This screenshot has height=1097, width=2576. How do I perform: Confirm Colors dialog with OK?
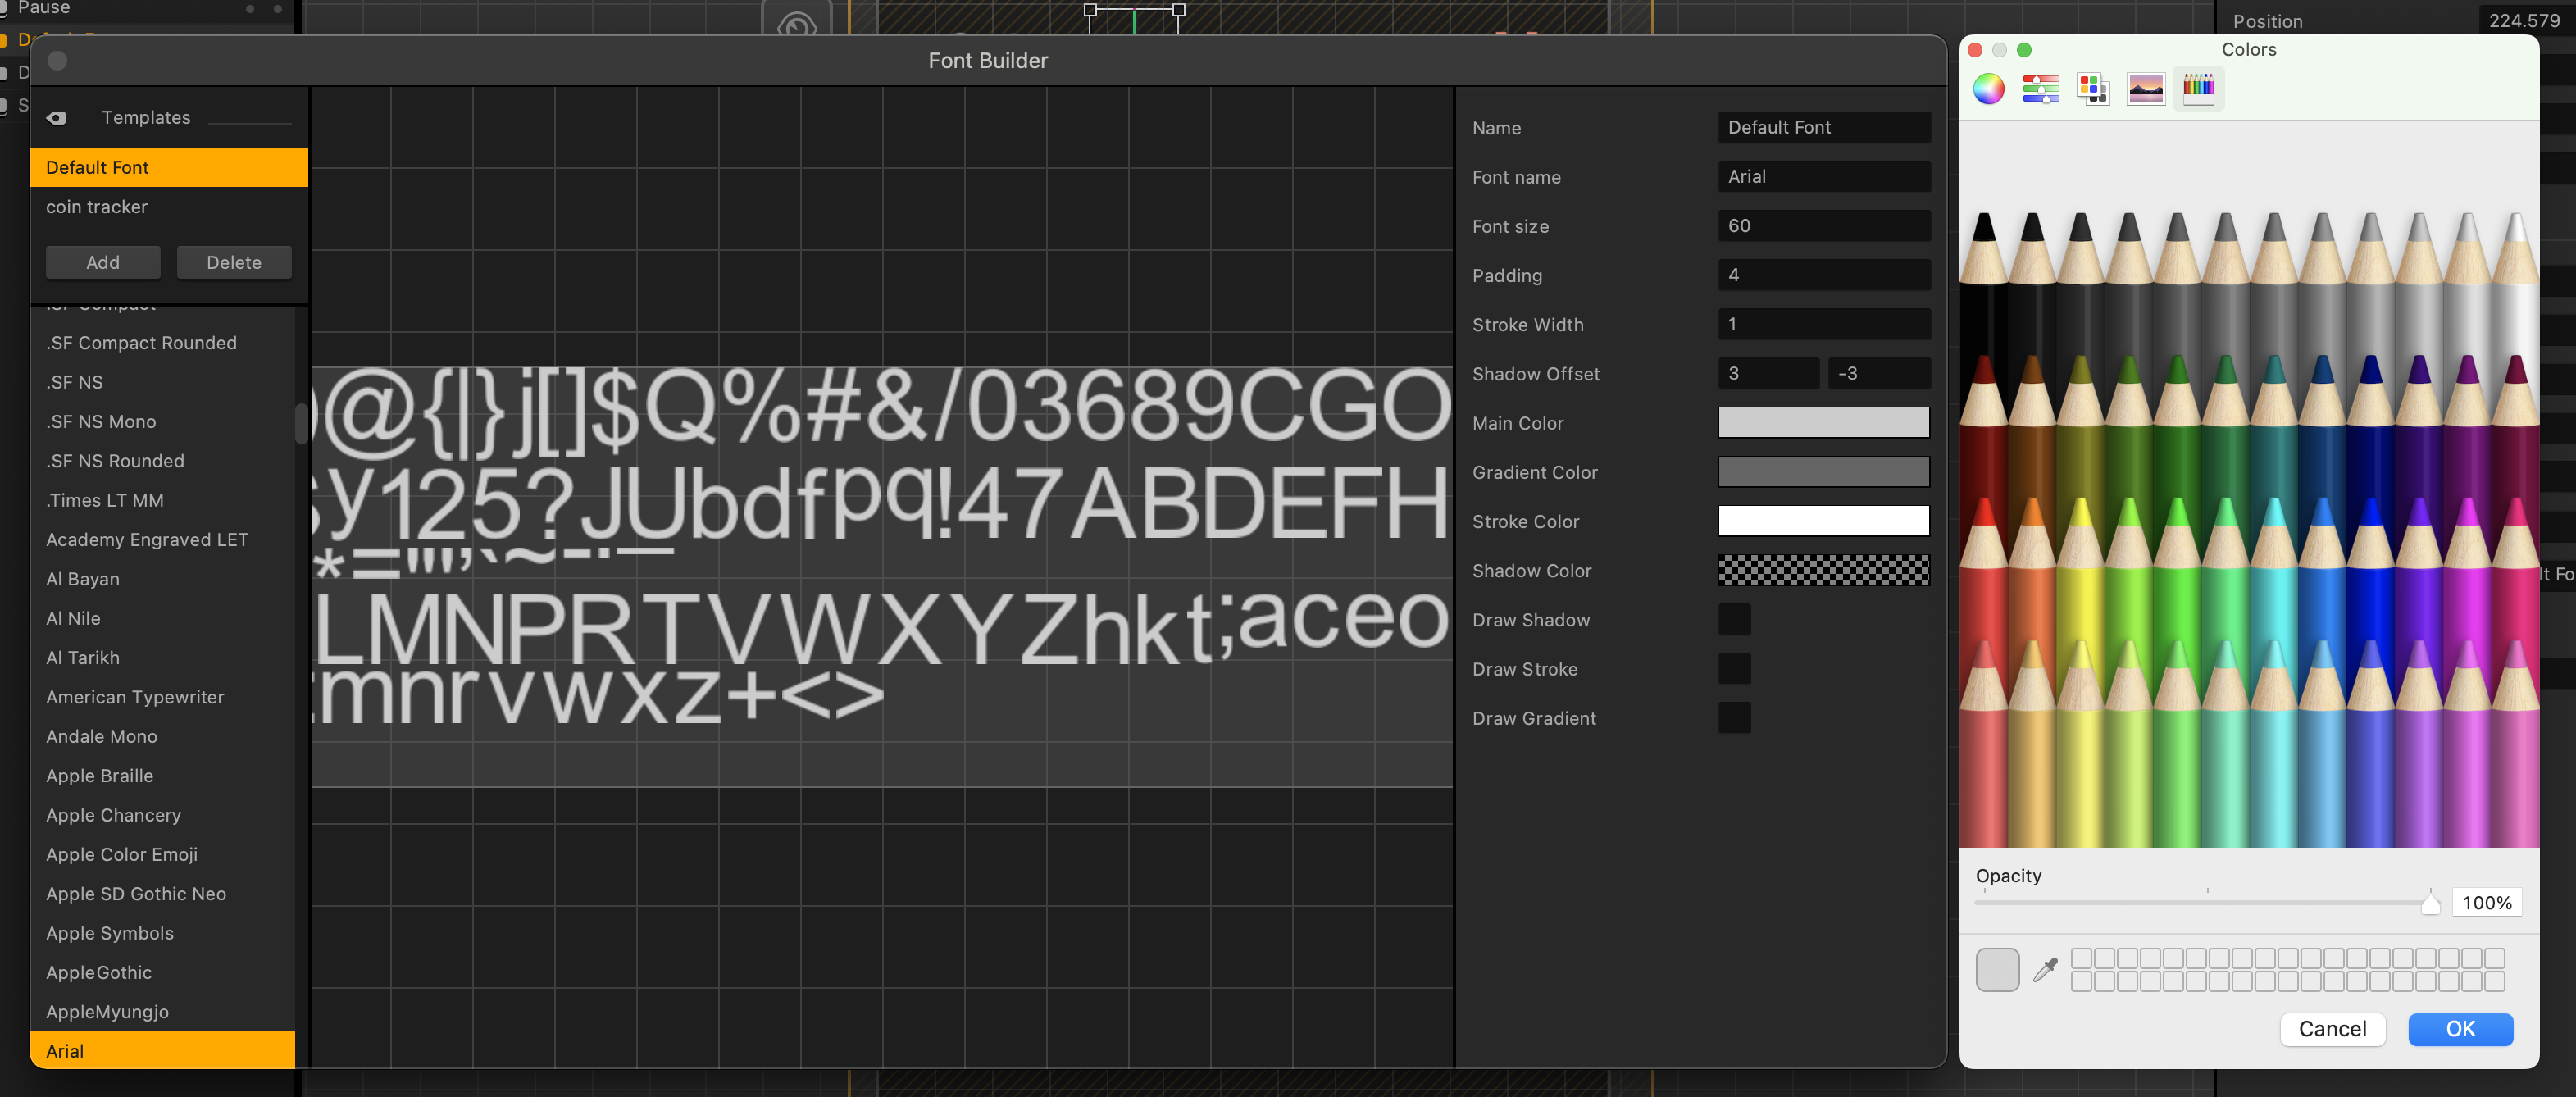tap(2460, 1029)
